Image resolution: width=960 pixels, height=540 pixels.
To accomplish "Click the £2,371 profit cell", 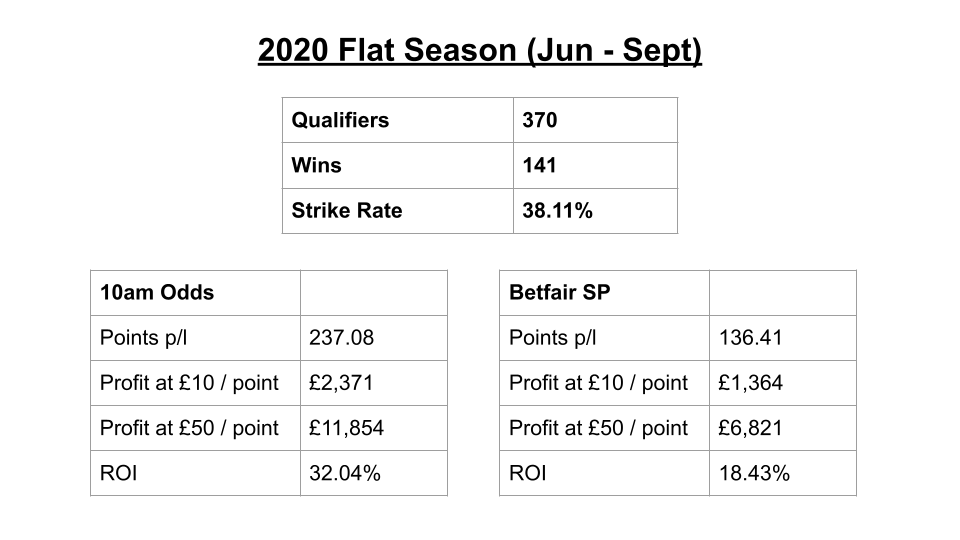I will tap(373, 383).
